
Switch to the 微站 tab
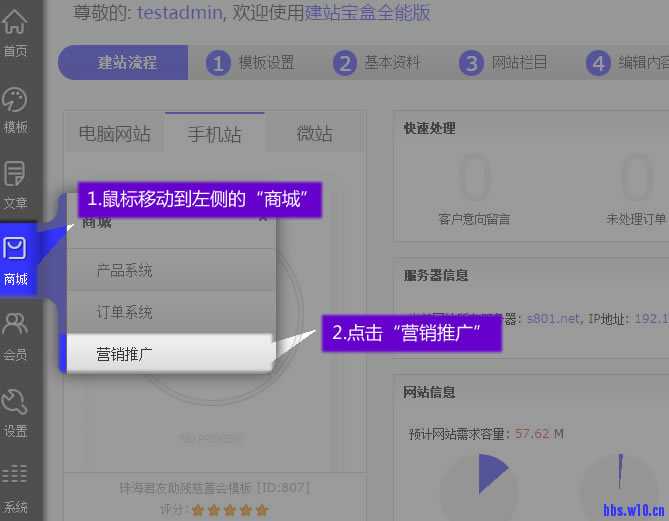click(x=314, y=134)
